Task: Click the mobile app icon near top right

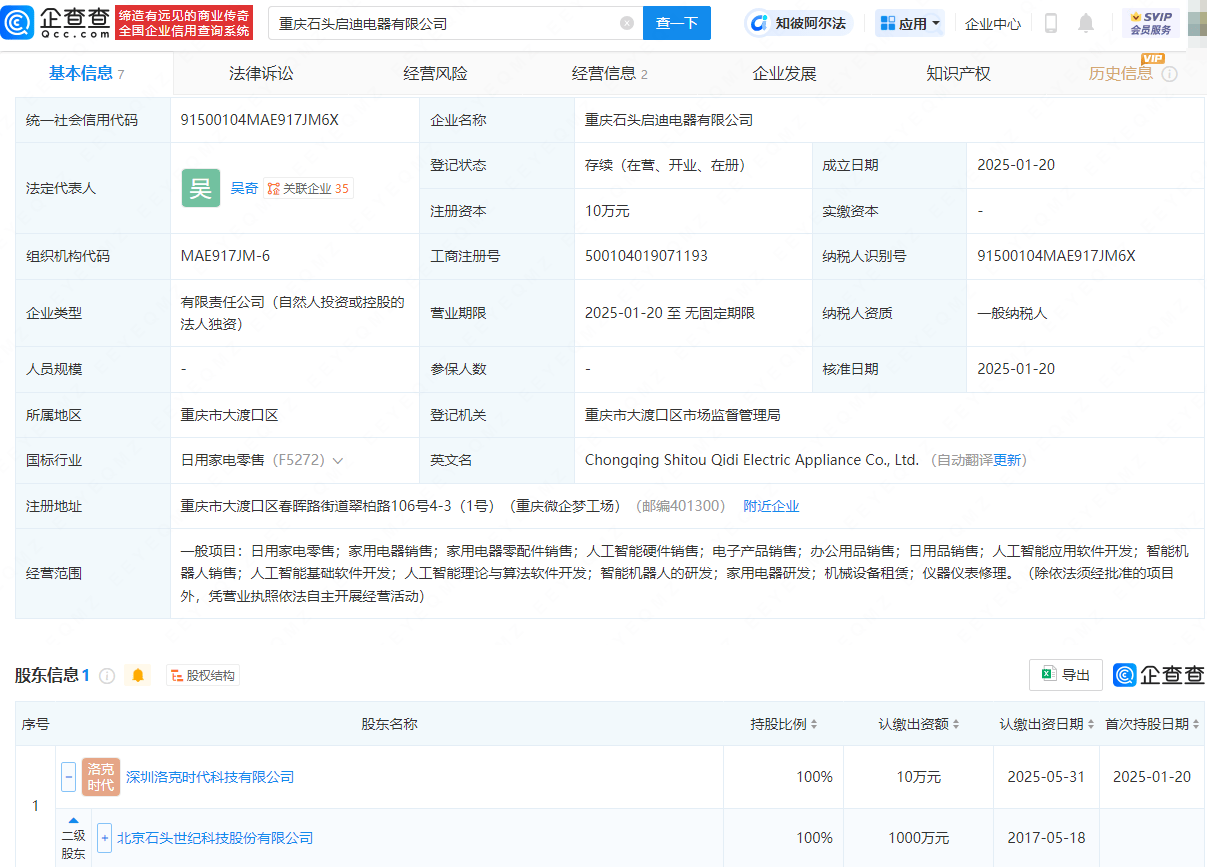Action: tap(1051, 22)
